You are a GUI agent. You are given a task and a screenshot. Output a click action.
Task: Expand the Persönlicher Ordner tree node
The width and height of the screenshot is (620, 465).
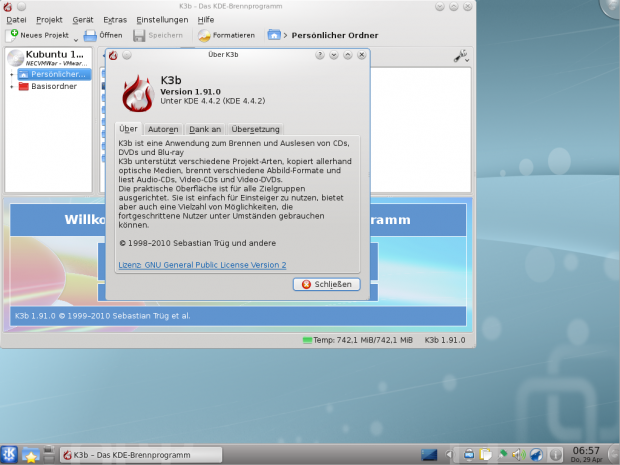click(x=11, y=74)
